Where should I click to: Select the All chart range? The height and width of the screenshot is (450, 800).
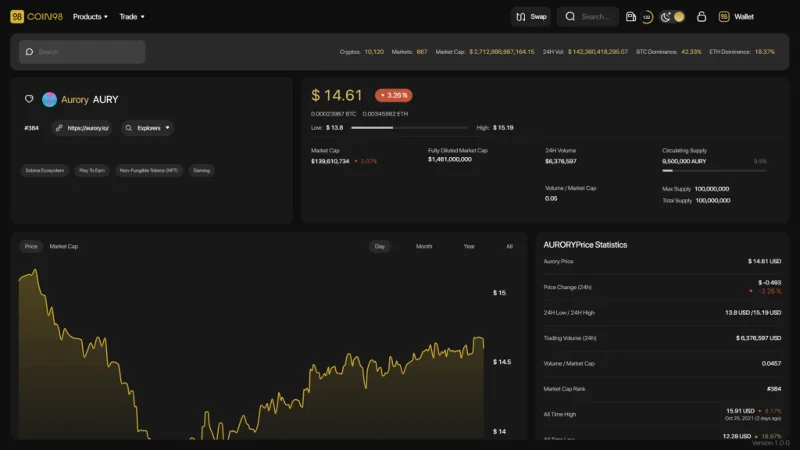(x=509, y=246)
